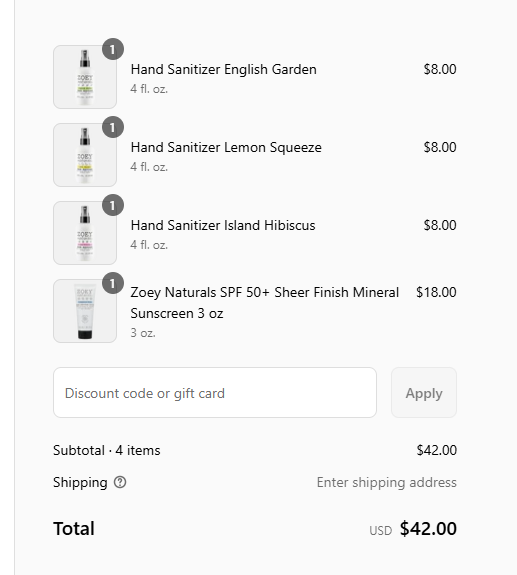Select the Zoey Naturals SPF 50+ sunscreen title
The height and width of the screenshot is (575, 517).
pos(265,303)
